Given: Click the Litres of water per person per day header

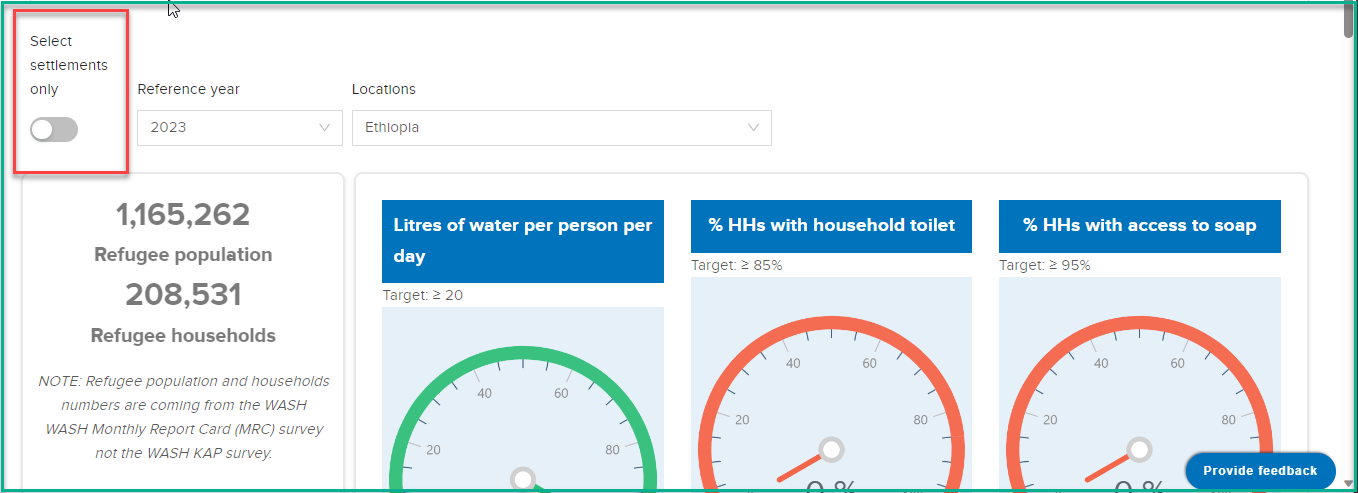Looking at the screenshot, I should pyautogui.click(x=523, y=241).
